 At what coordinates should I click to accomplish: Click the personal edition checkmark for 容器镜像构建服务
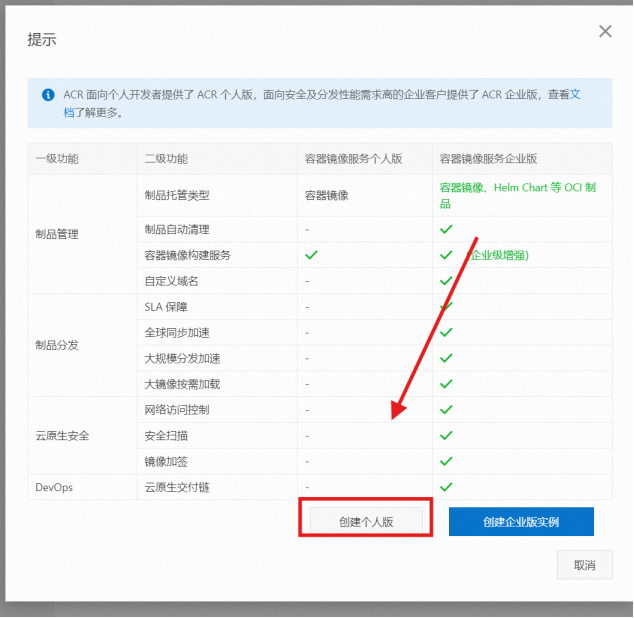coord(311,255)
